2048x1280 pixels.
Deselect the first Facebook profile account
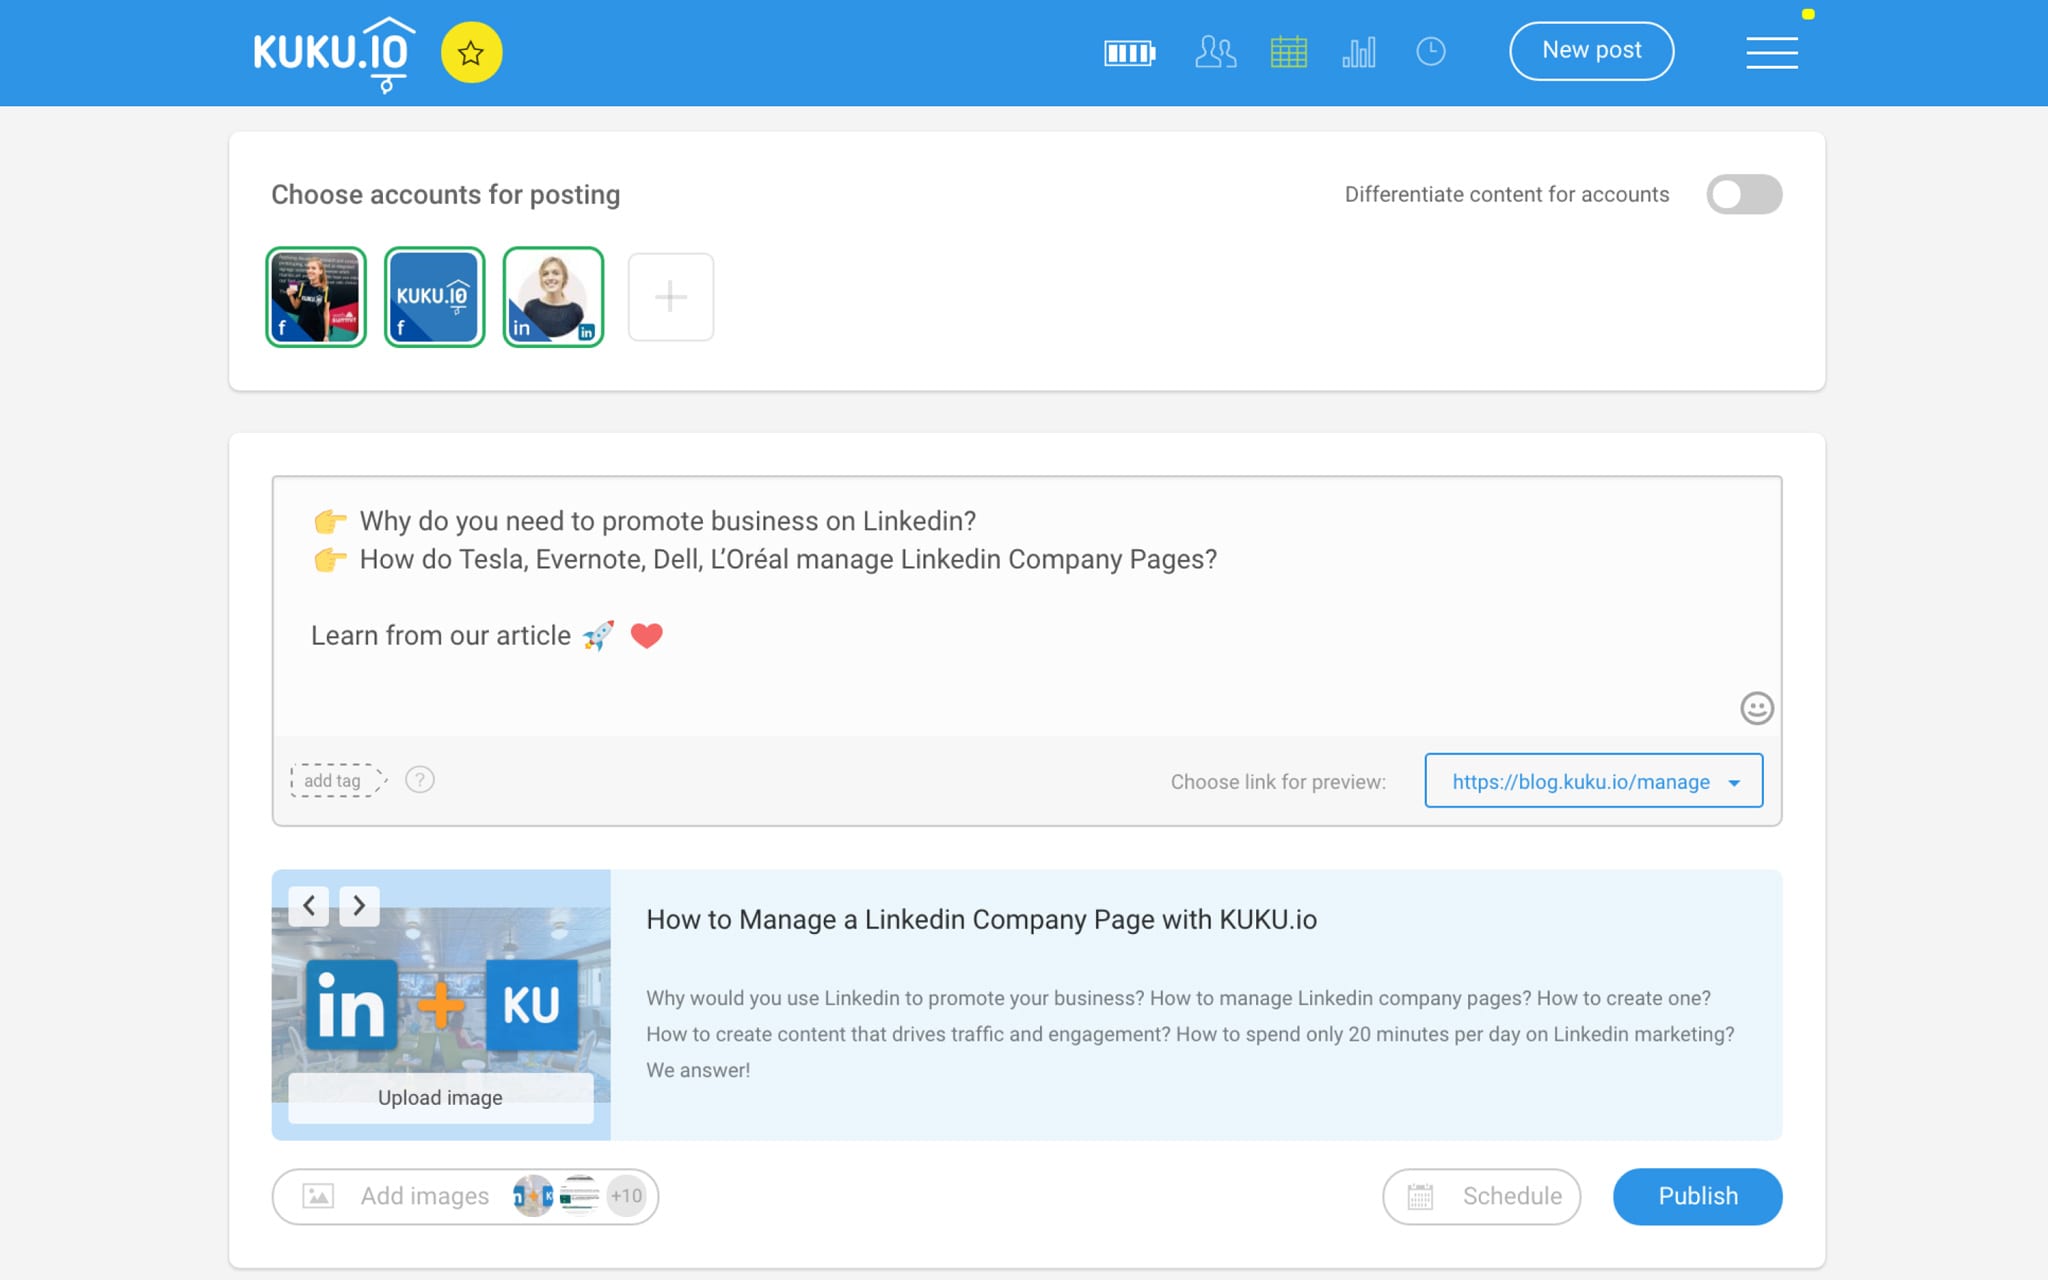pos(316,297)
